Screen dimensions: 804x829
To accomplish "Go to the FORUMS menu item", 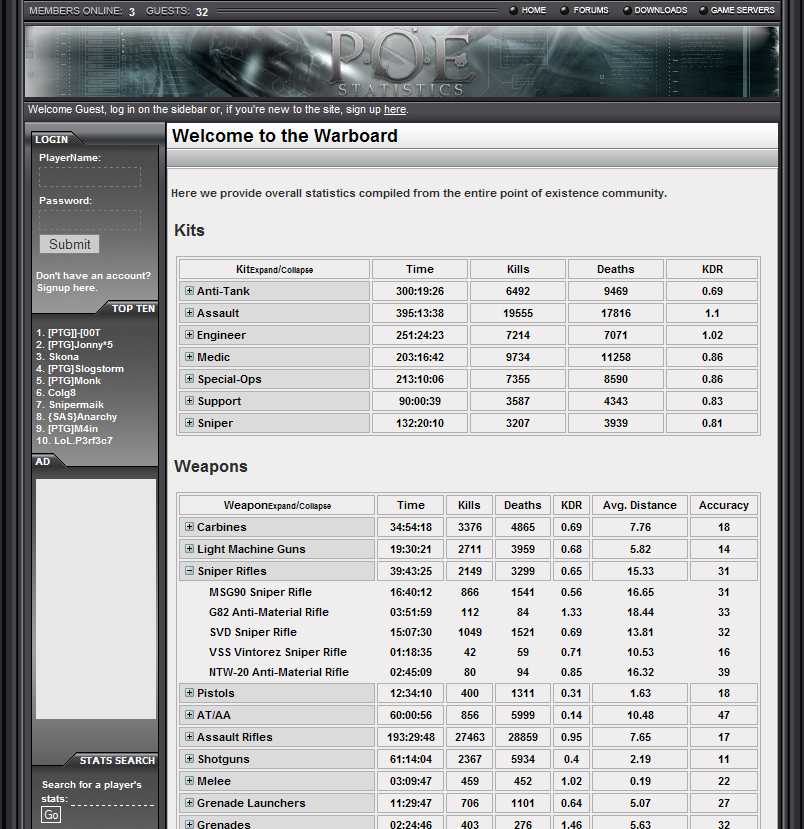I will (590, 10).
